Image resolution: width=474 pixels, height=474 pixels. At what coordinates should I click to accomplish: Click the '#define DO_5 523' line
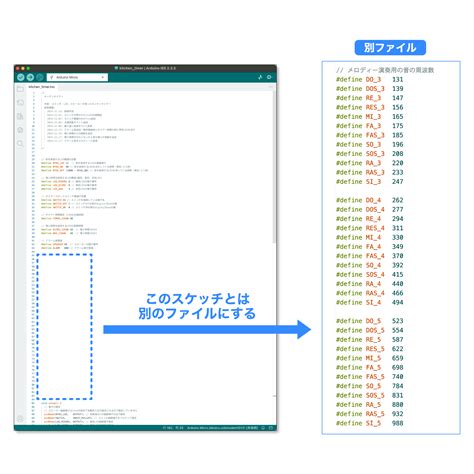[x=369, y=321]
